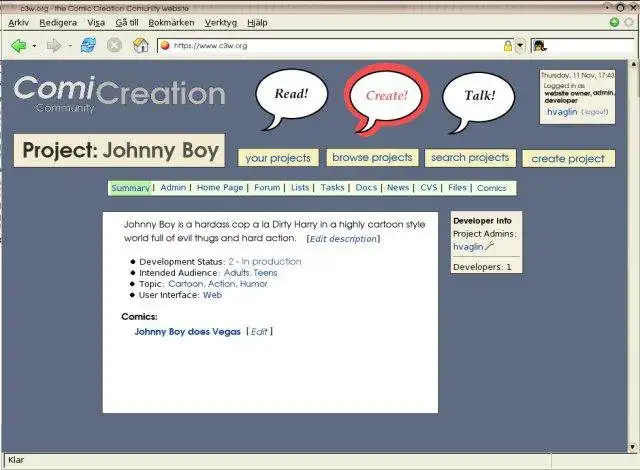
Task: Open the Verktyg menu
Action: (x=221, y=23)
